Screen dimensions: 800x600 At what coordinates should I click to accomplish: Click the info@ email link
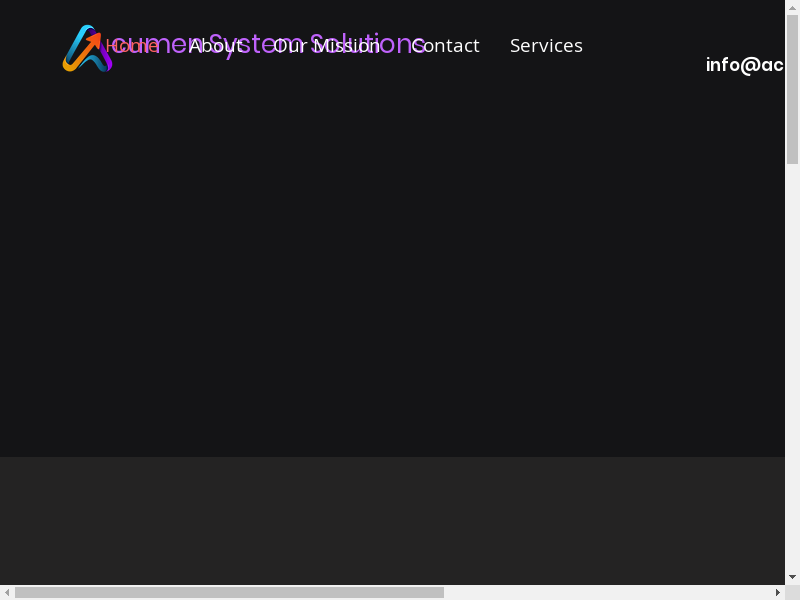click(x=744, y=65)
